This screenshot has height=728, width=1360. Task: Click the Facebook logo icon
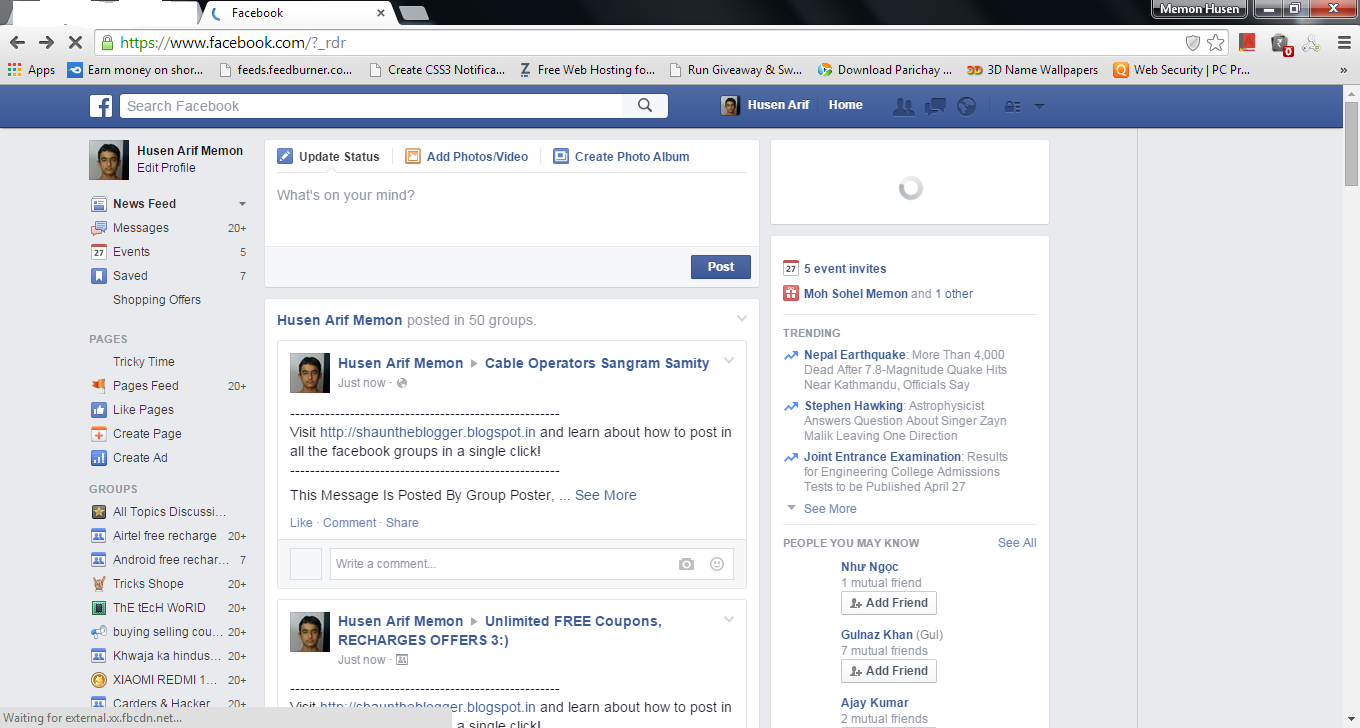[100, 106]
